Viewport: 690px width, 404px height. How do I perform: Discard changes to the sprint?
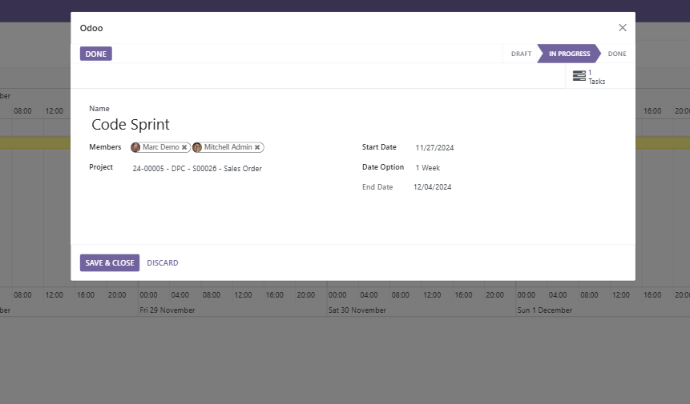tap(162, 263)
